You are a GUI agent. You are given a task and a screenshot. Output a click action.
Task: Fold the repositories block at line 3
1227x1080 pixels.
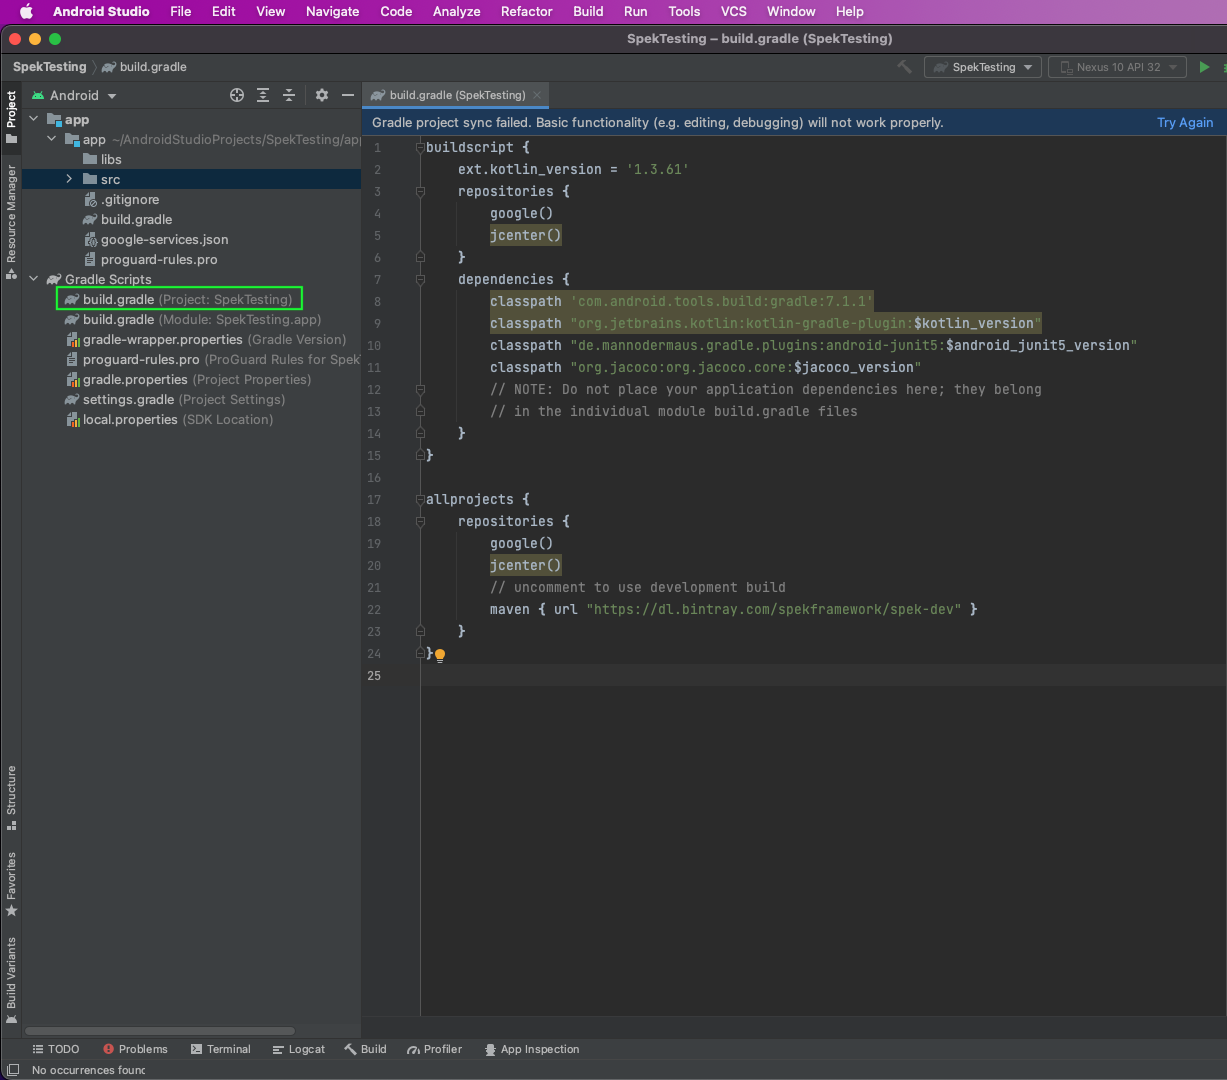click(x=420, y=191)
